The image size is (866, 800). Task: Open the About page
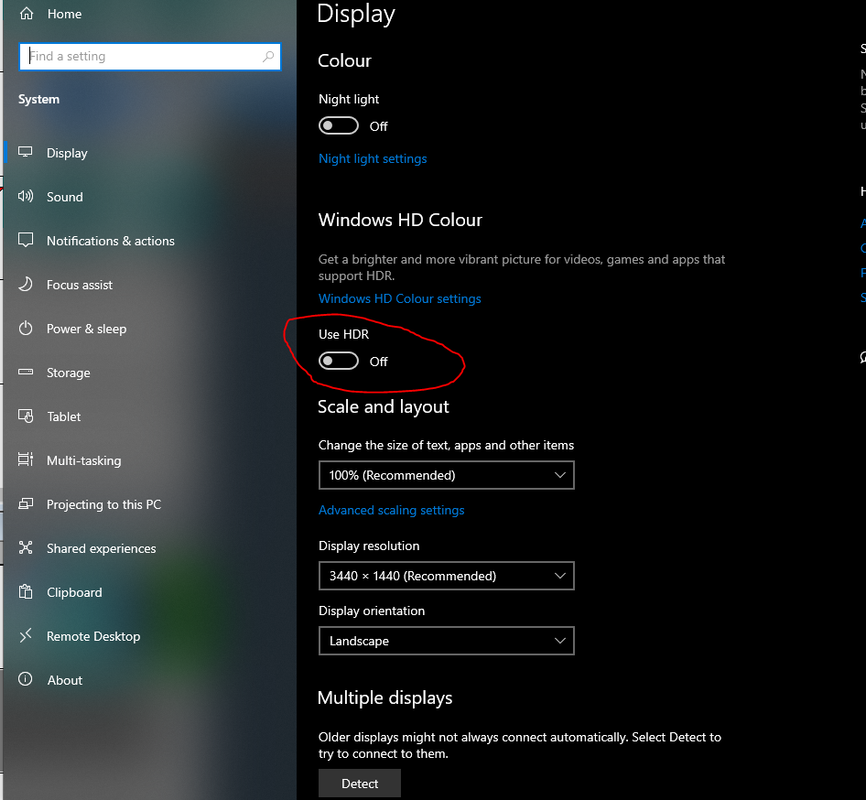65,680
